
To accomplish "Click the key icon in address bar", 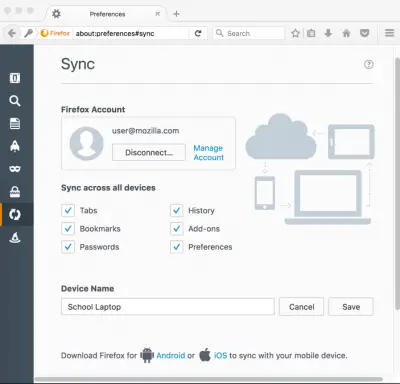I will click(x=29, y=33).
